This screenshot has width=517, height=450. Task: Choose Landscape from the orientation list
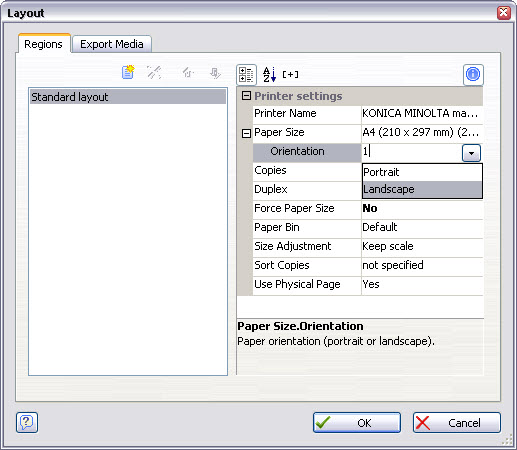pyautogui.click(x=422, y=189)
